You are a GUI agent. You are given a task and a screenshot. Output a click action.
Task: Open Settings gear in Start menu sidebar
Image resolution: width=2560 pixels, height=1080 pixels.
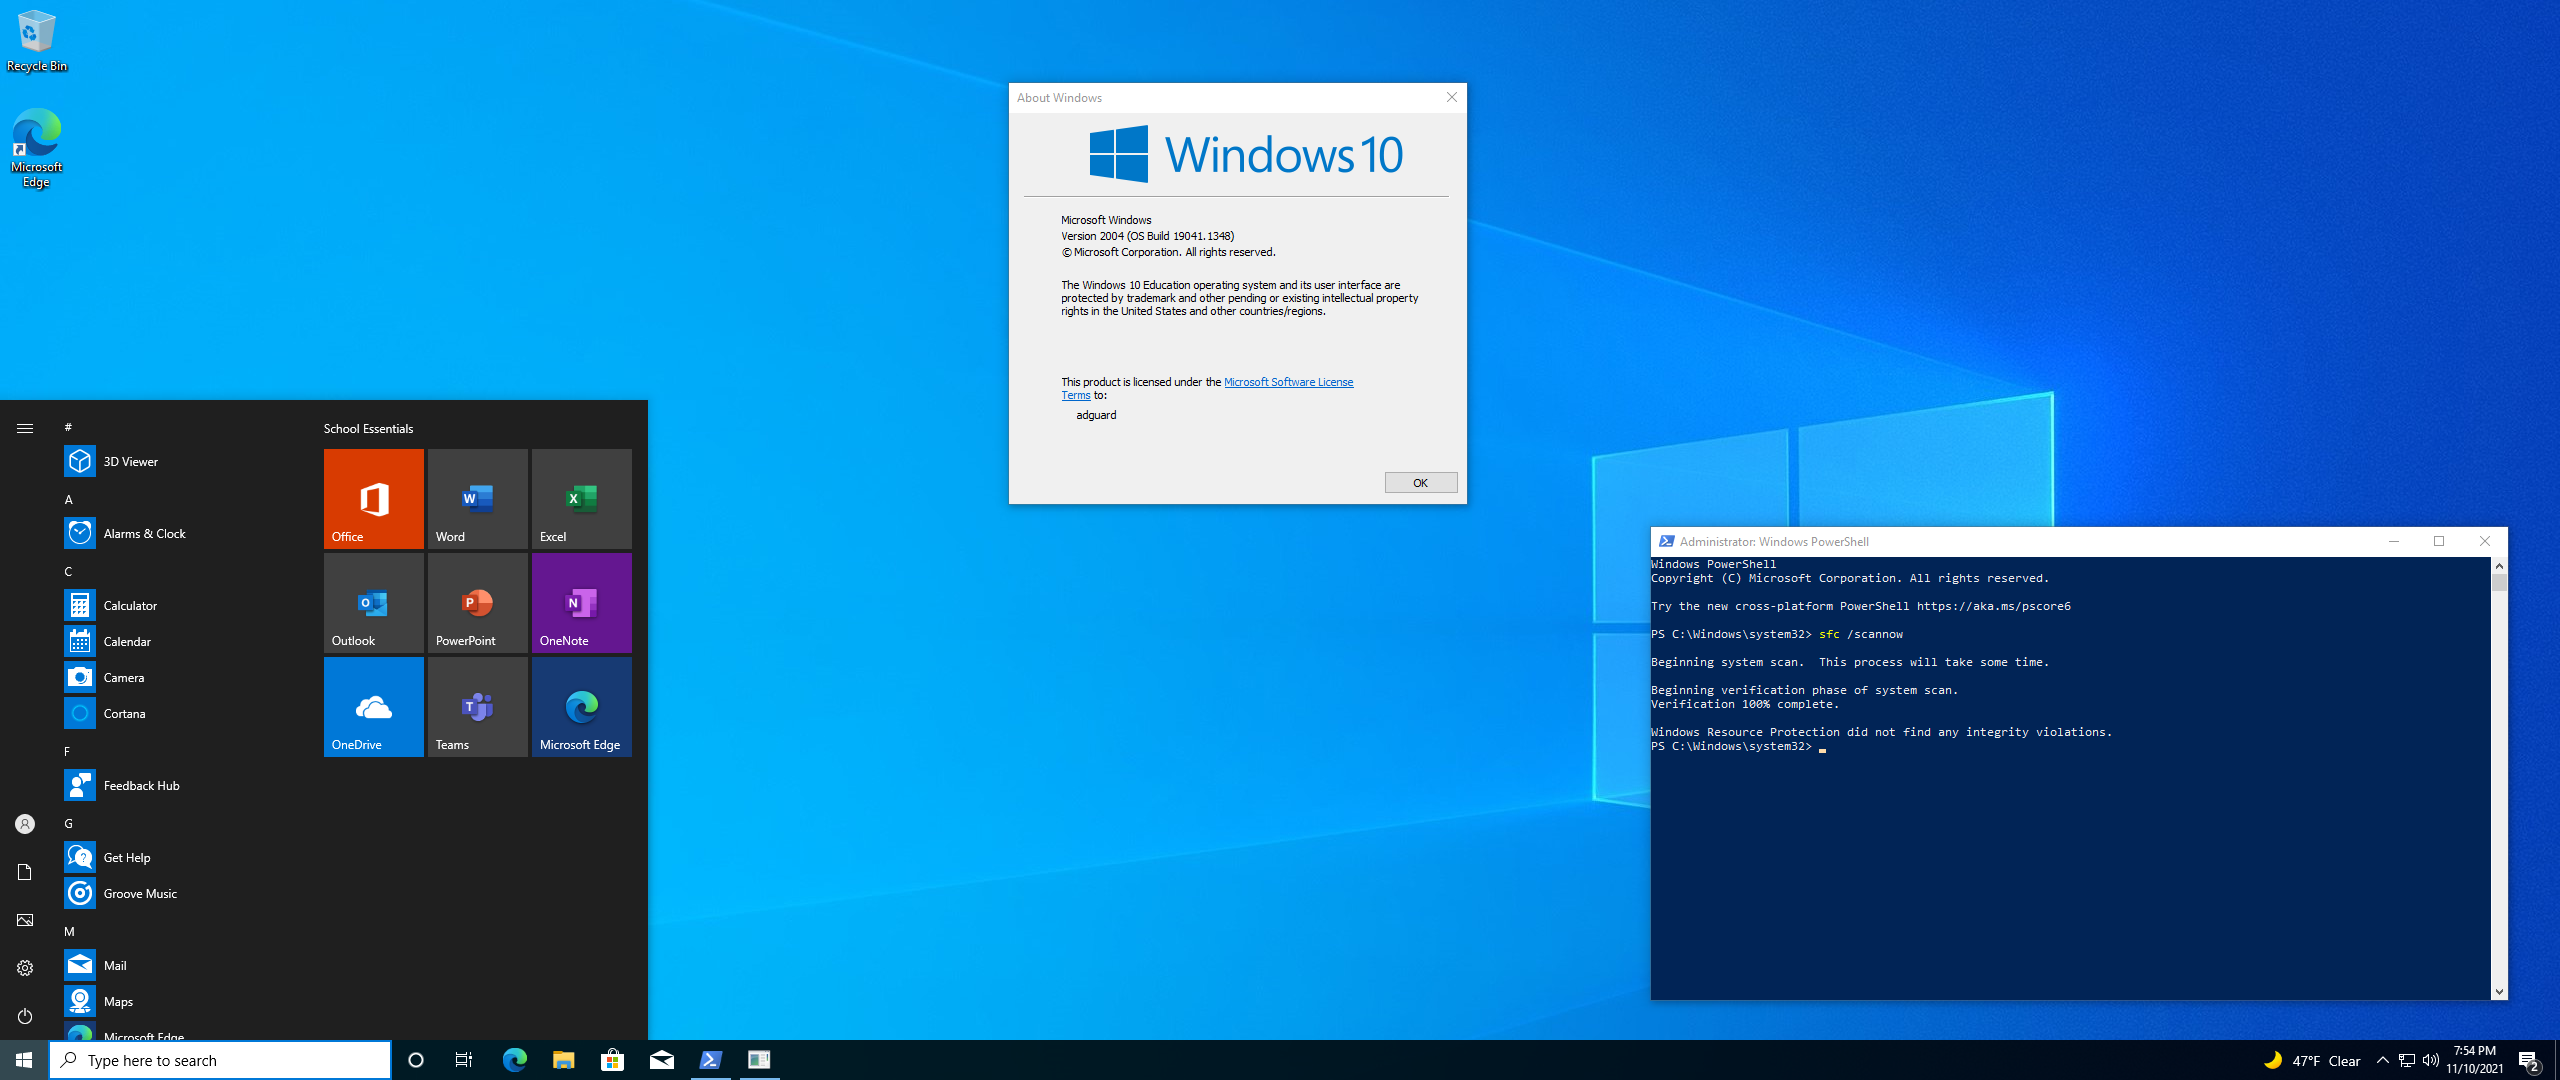(25, 968)
